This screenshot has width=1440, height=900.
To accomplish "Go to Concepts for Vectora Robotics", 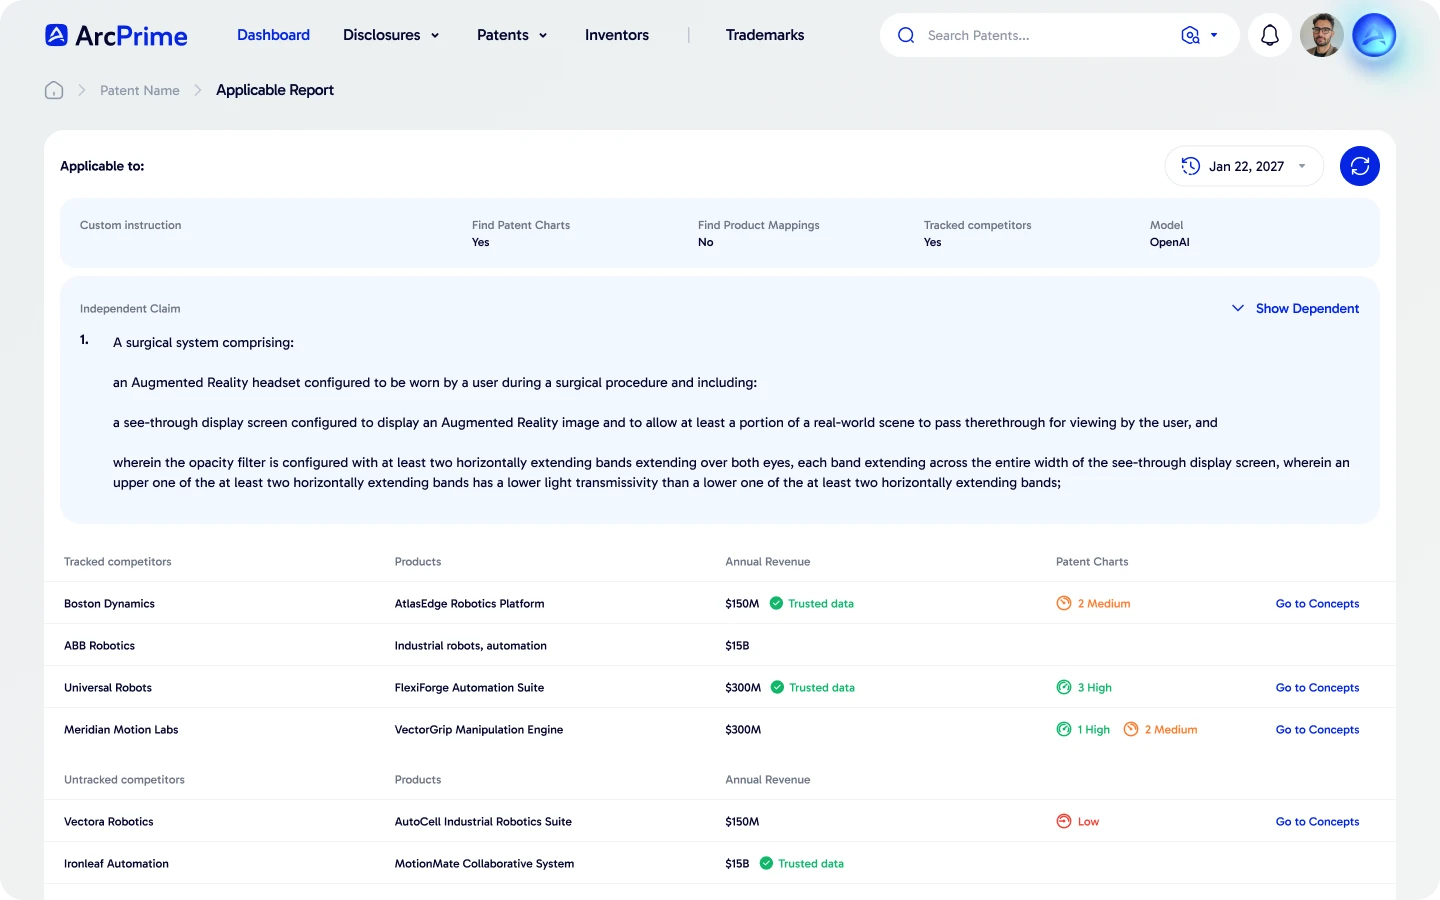I will click(1317, 821).
